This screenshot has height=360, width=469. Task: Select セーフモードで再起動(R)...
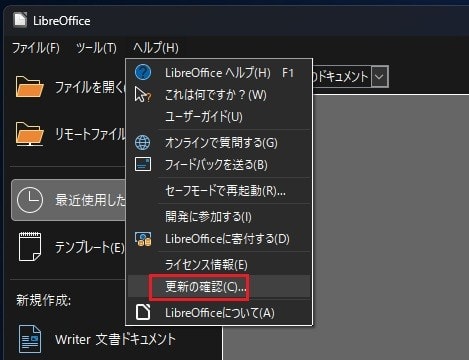pos(219,191)
